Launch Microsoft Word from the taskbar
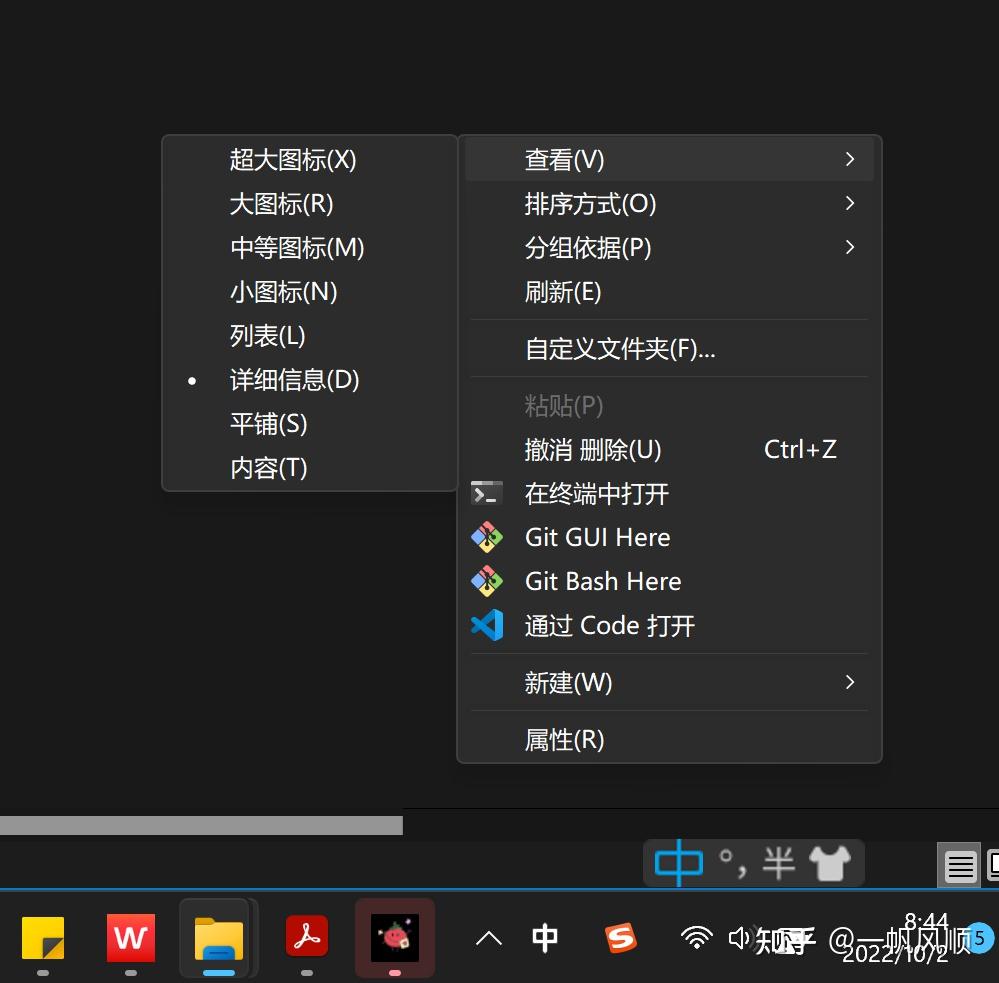Image resolution: width=999 pixels, height=983 pixels. tap(130, 938)
